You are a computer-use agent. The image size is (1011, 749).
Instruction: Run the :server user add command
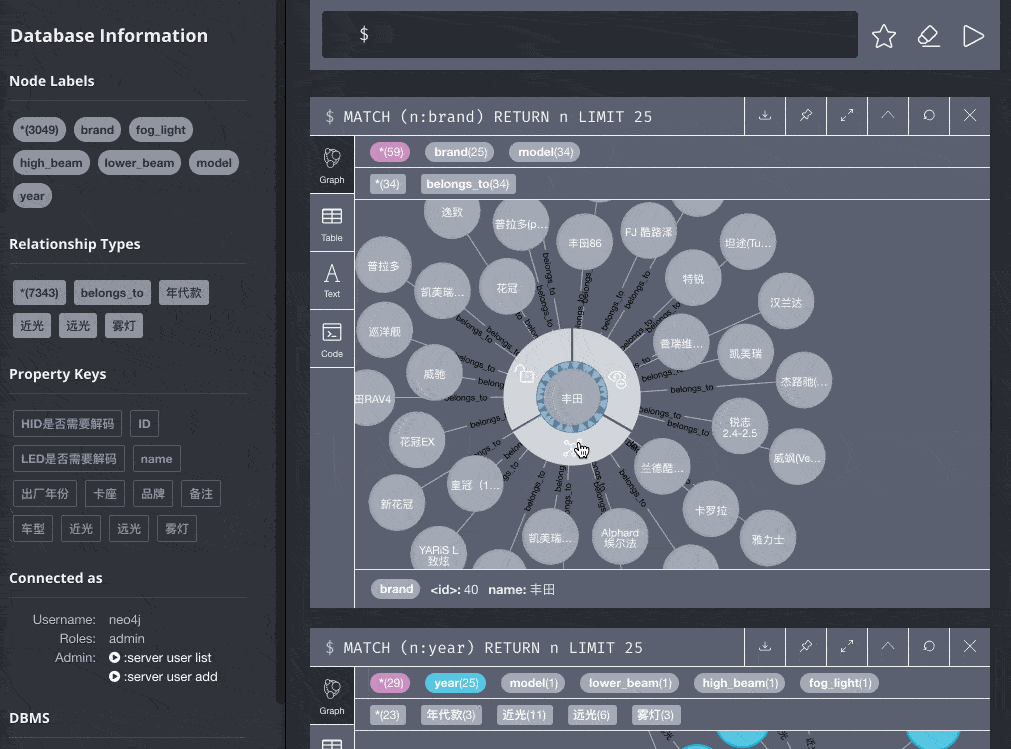163,677
